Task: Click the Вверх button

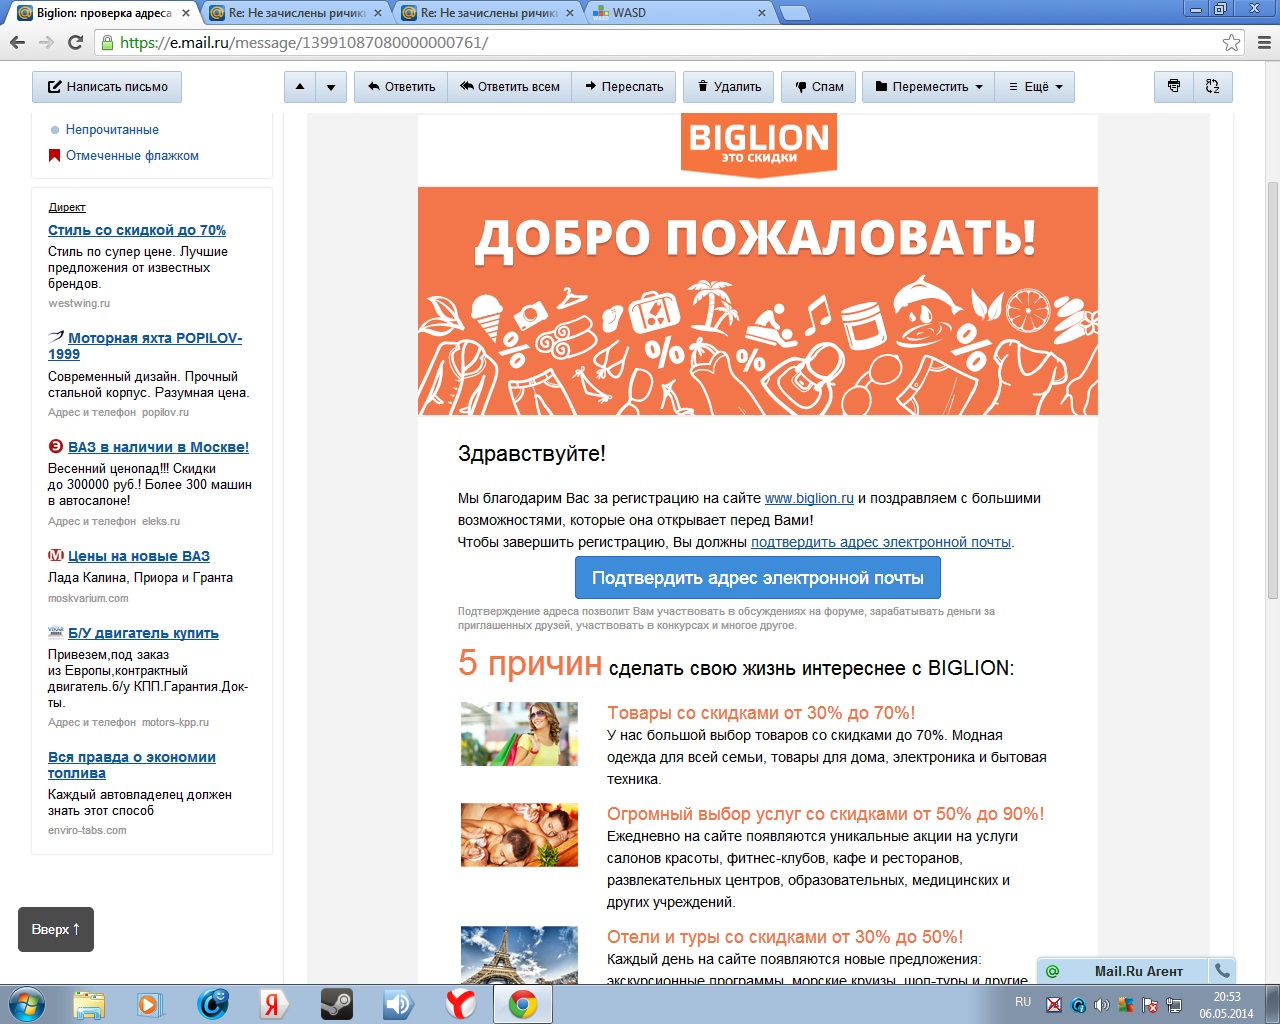Action: [x=56, y=929]
